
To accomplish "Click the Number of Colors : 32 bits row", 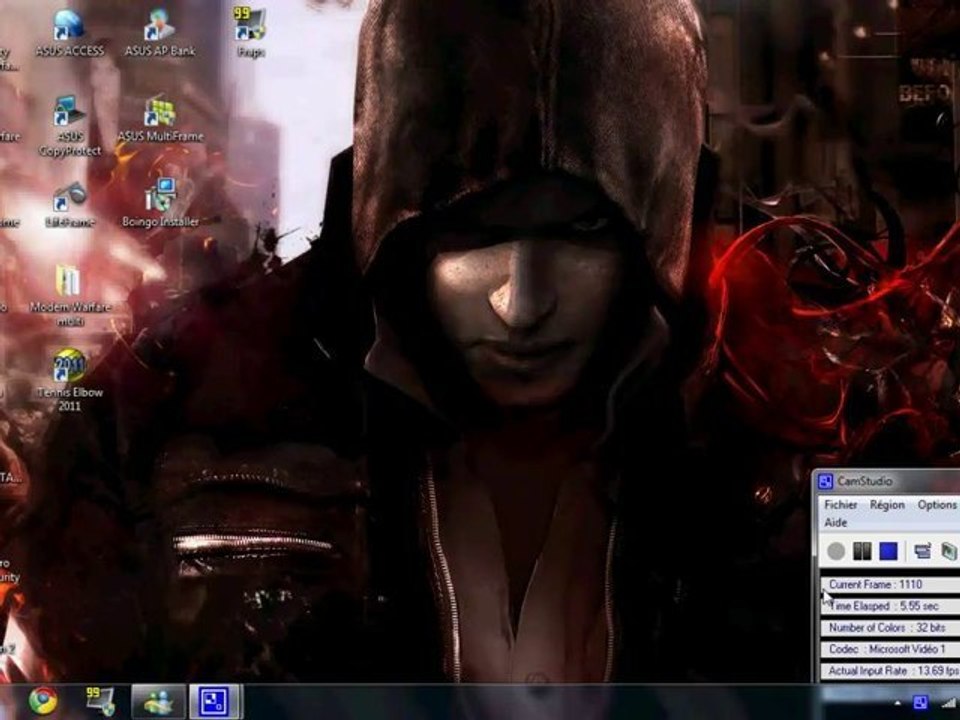I will pyautogui.click(x=890, y=628).
